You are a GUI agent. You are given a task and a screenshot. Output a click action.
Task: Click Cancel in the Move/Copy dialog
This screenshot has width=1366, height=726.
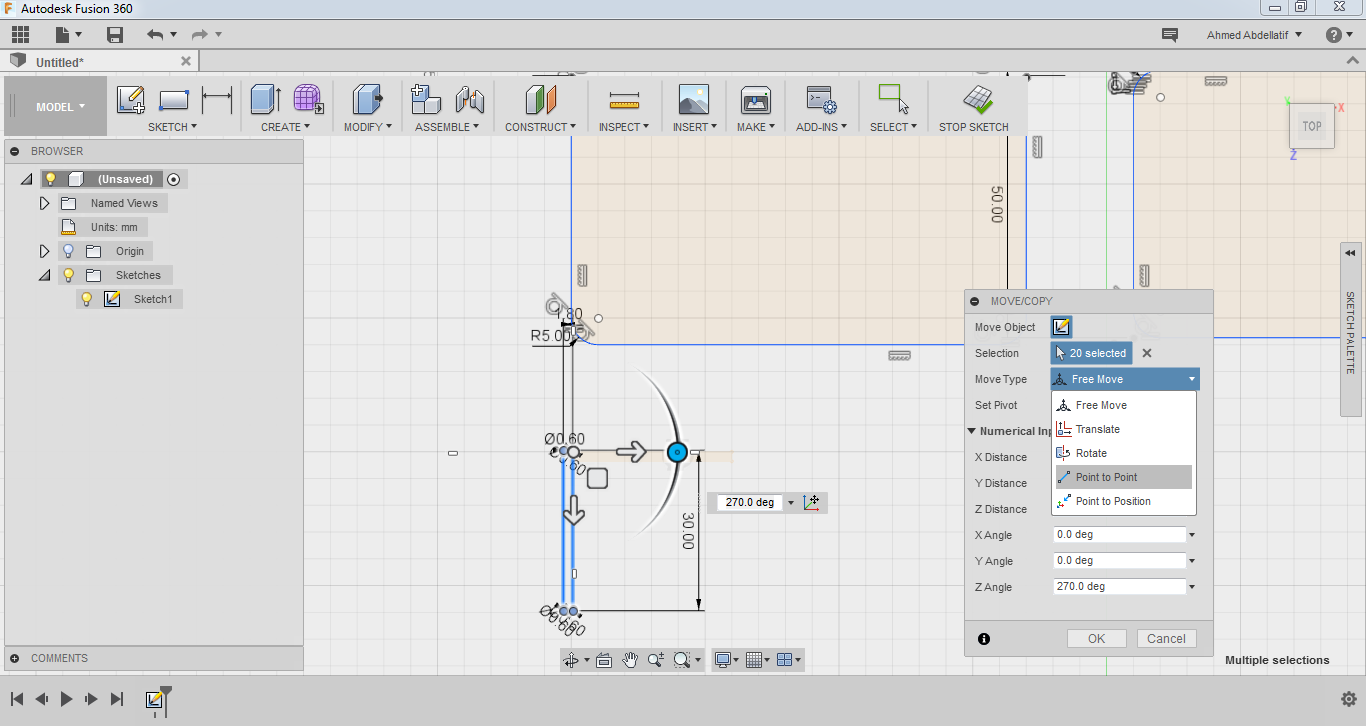point(1166,638)
